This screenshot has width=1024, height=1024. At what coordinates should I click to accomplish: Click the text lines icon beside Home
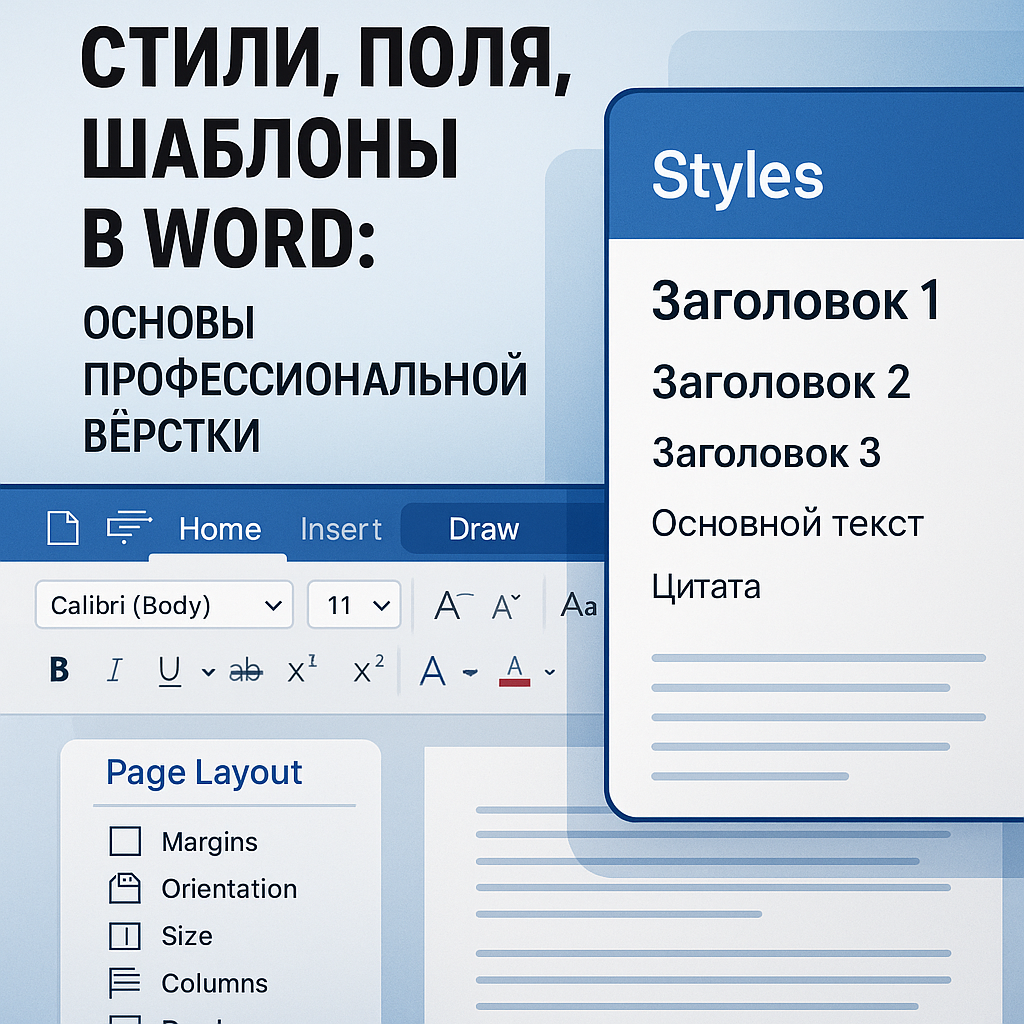click(129, 526)
